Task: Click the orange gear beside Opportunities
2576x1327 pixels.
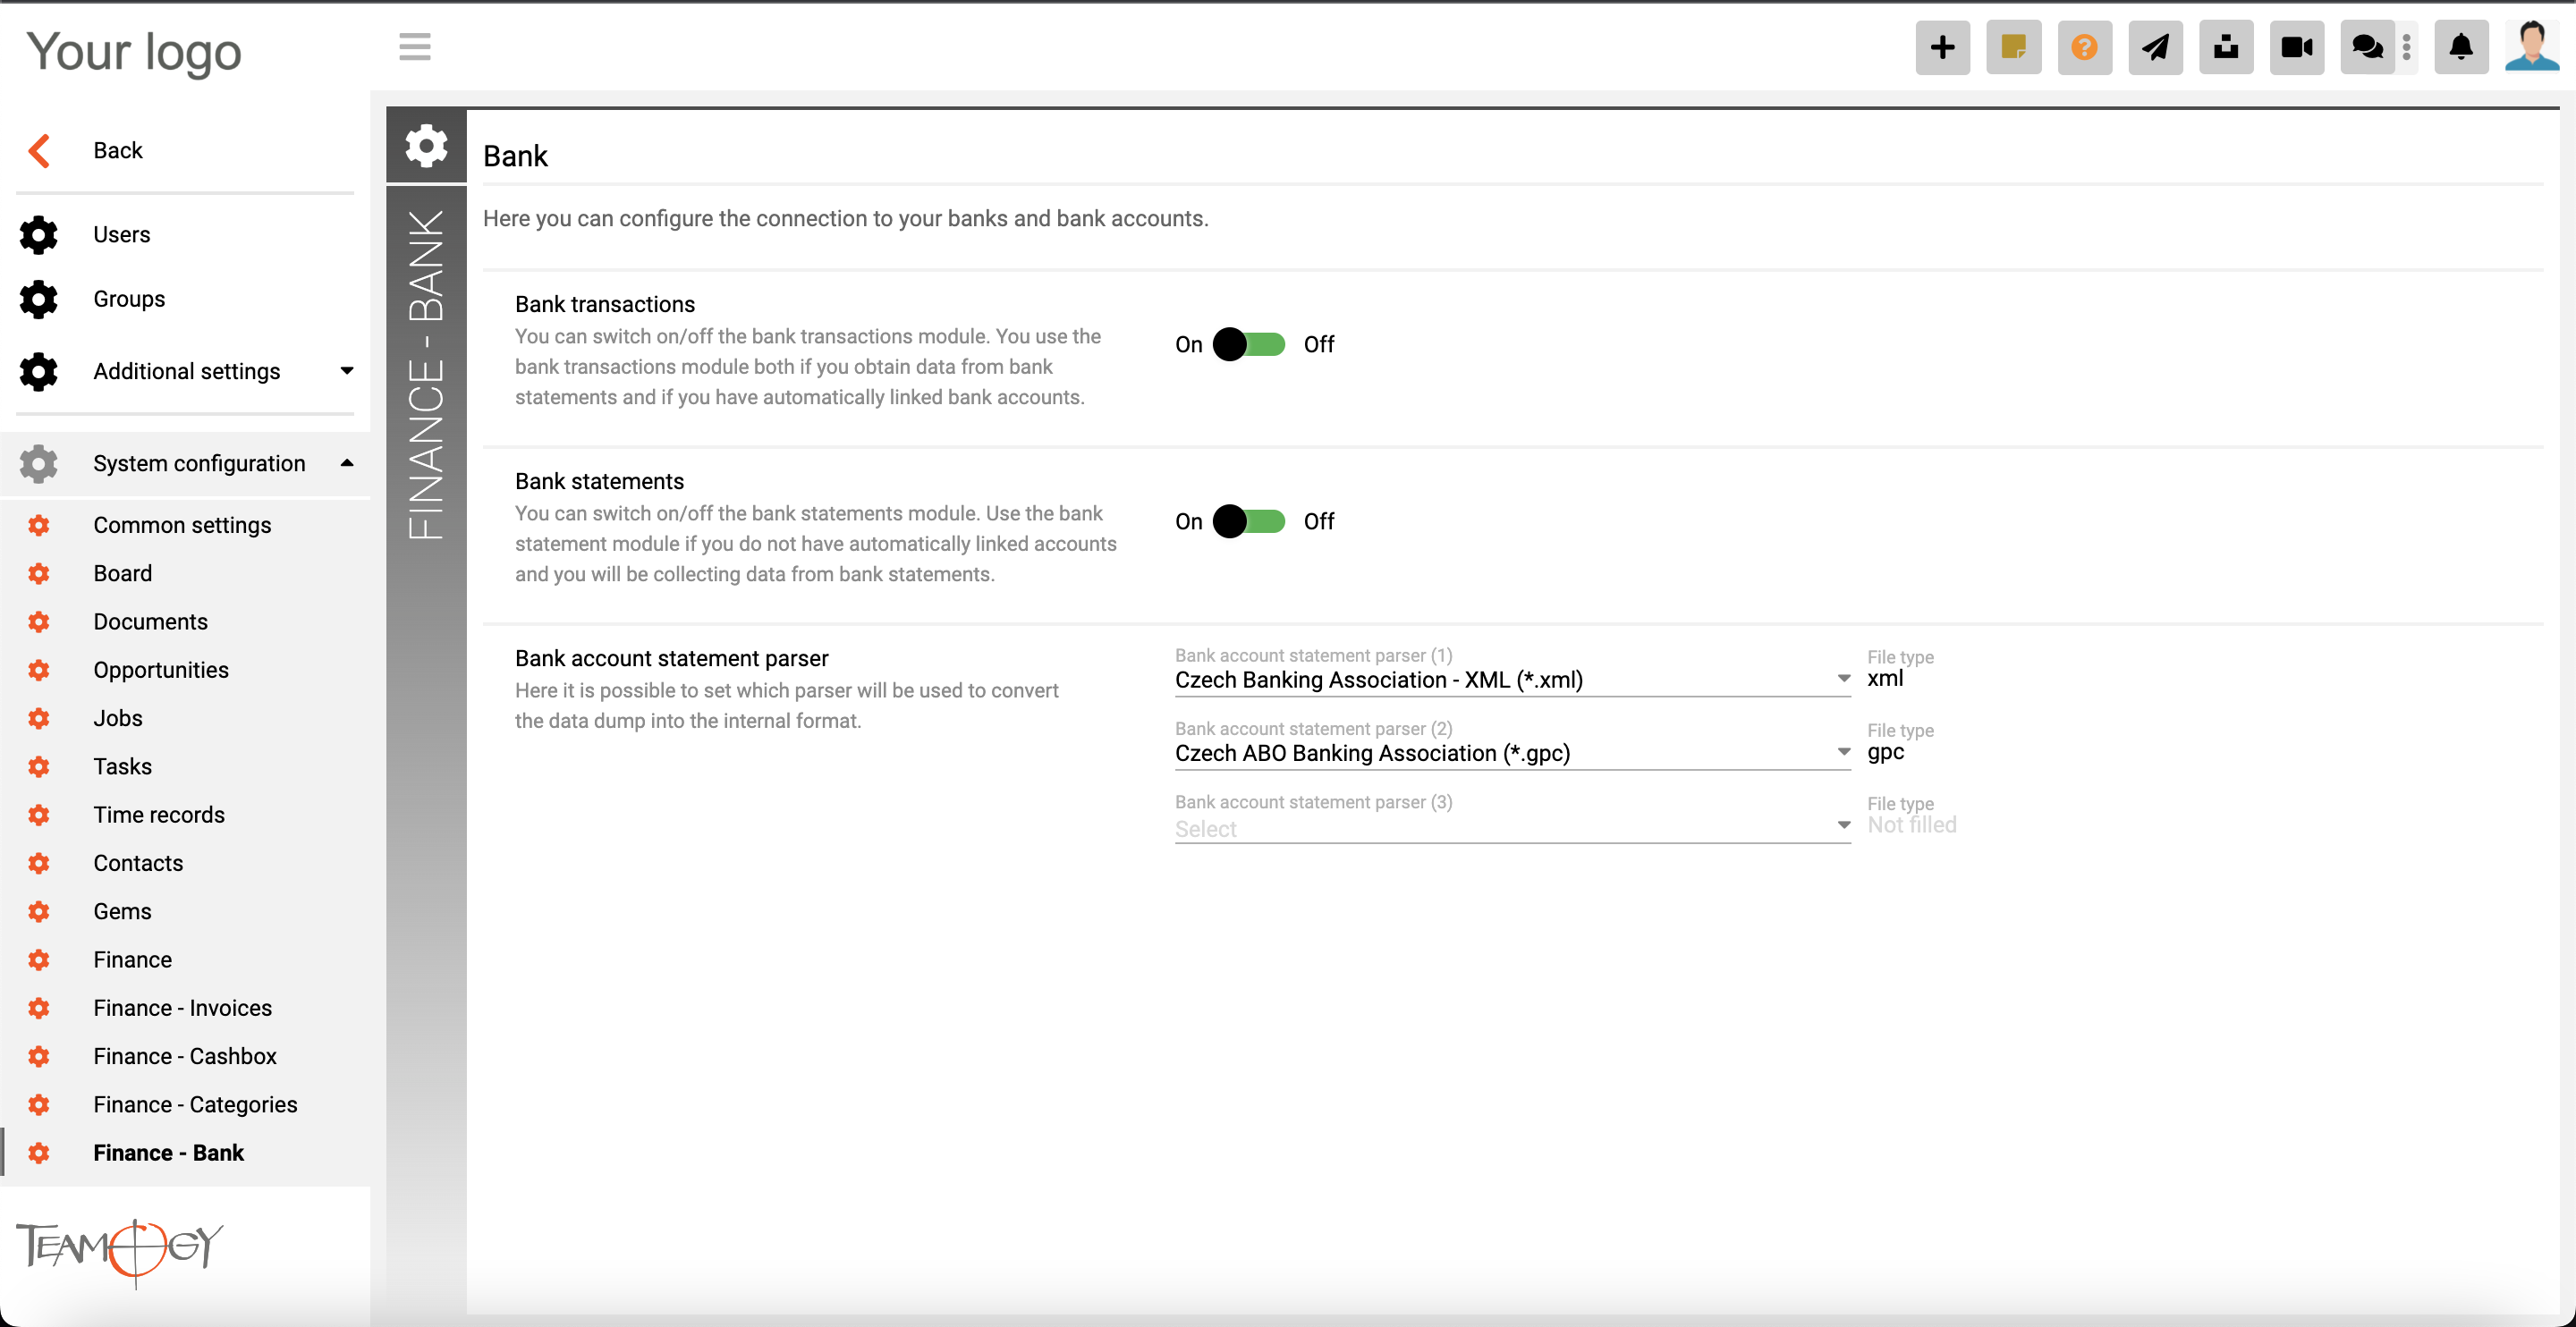Action: tap(39, 670)
